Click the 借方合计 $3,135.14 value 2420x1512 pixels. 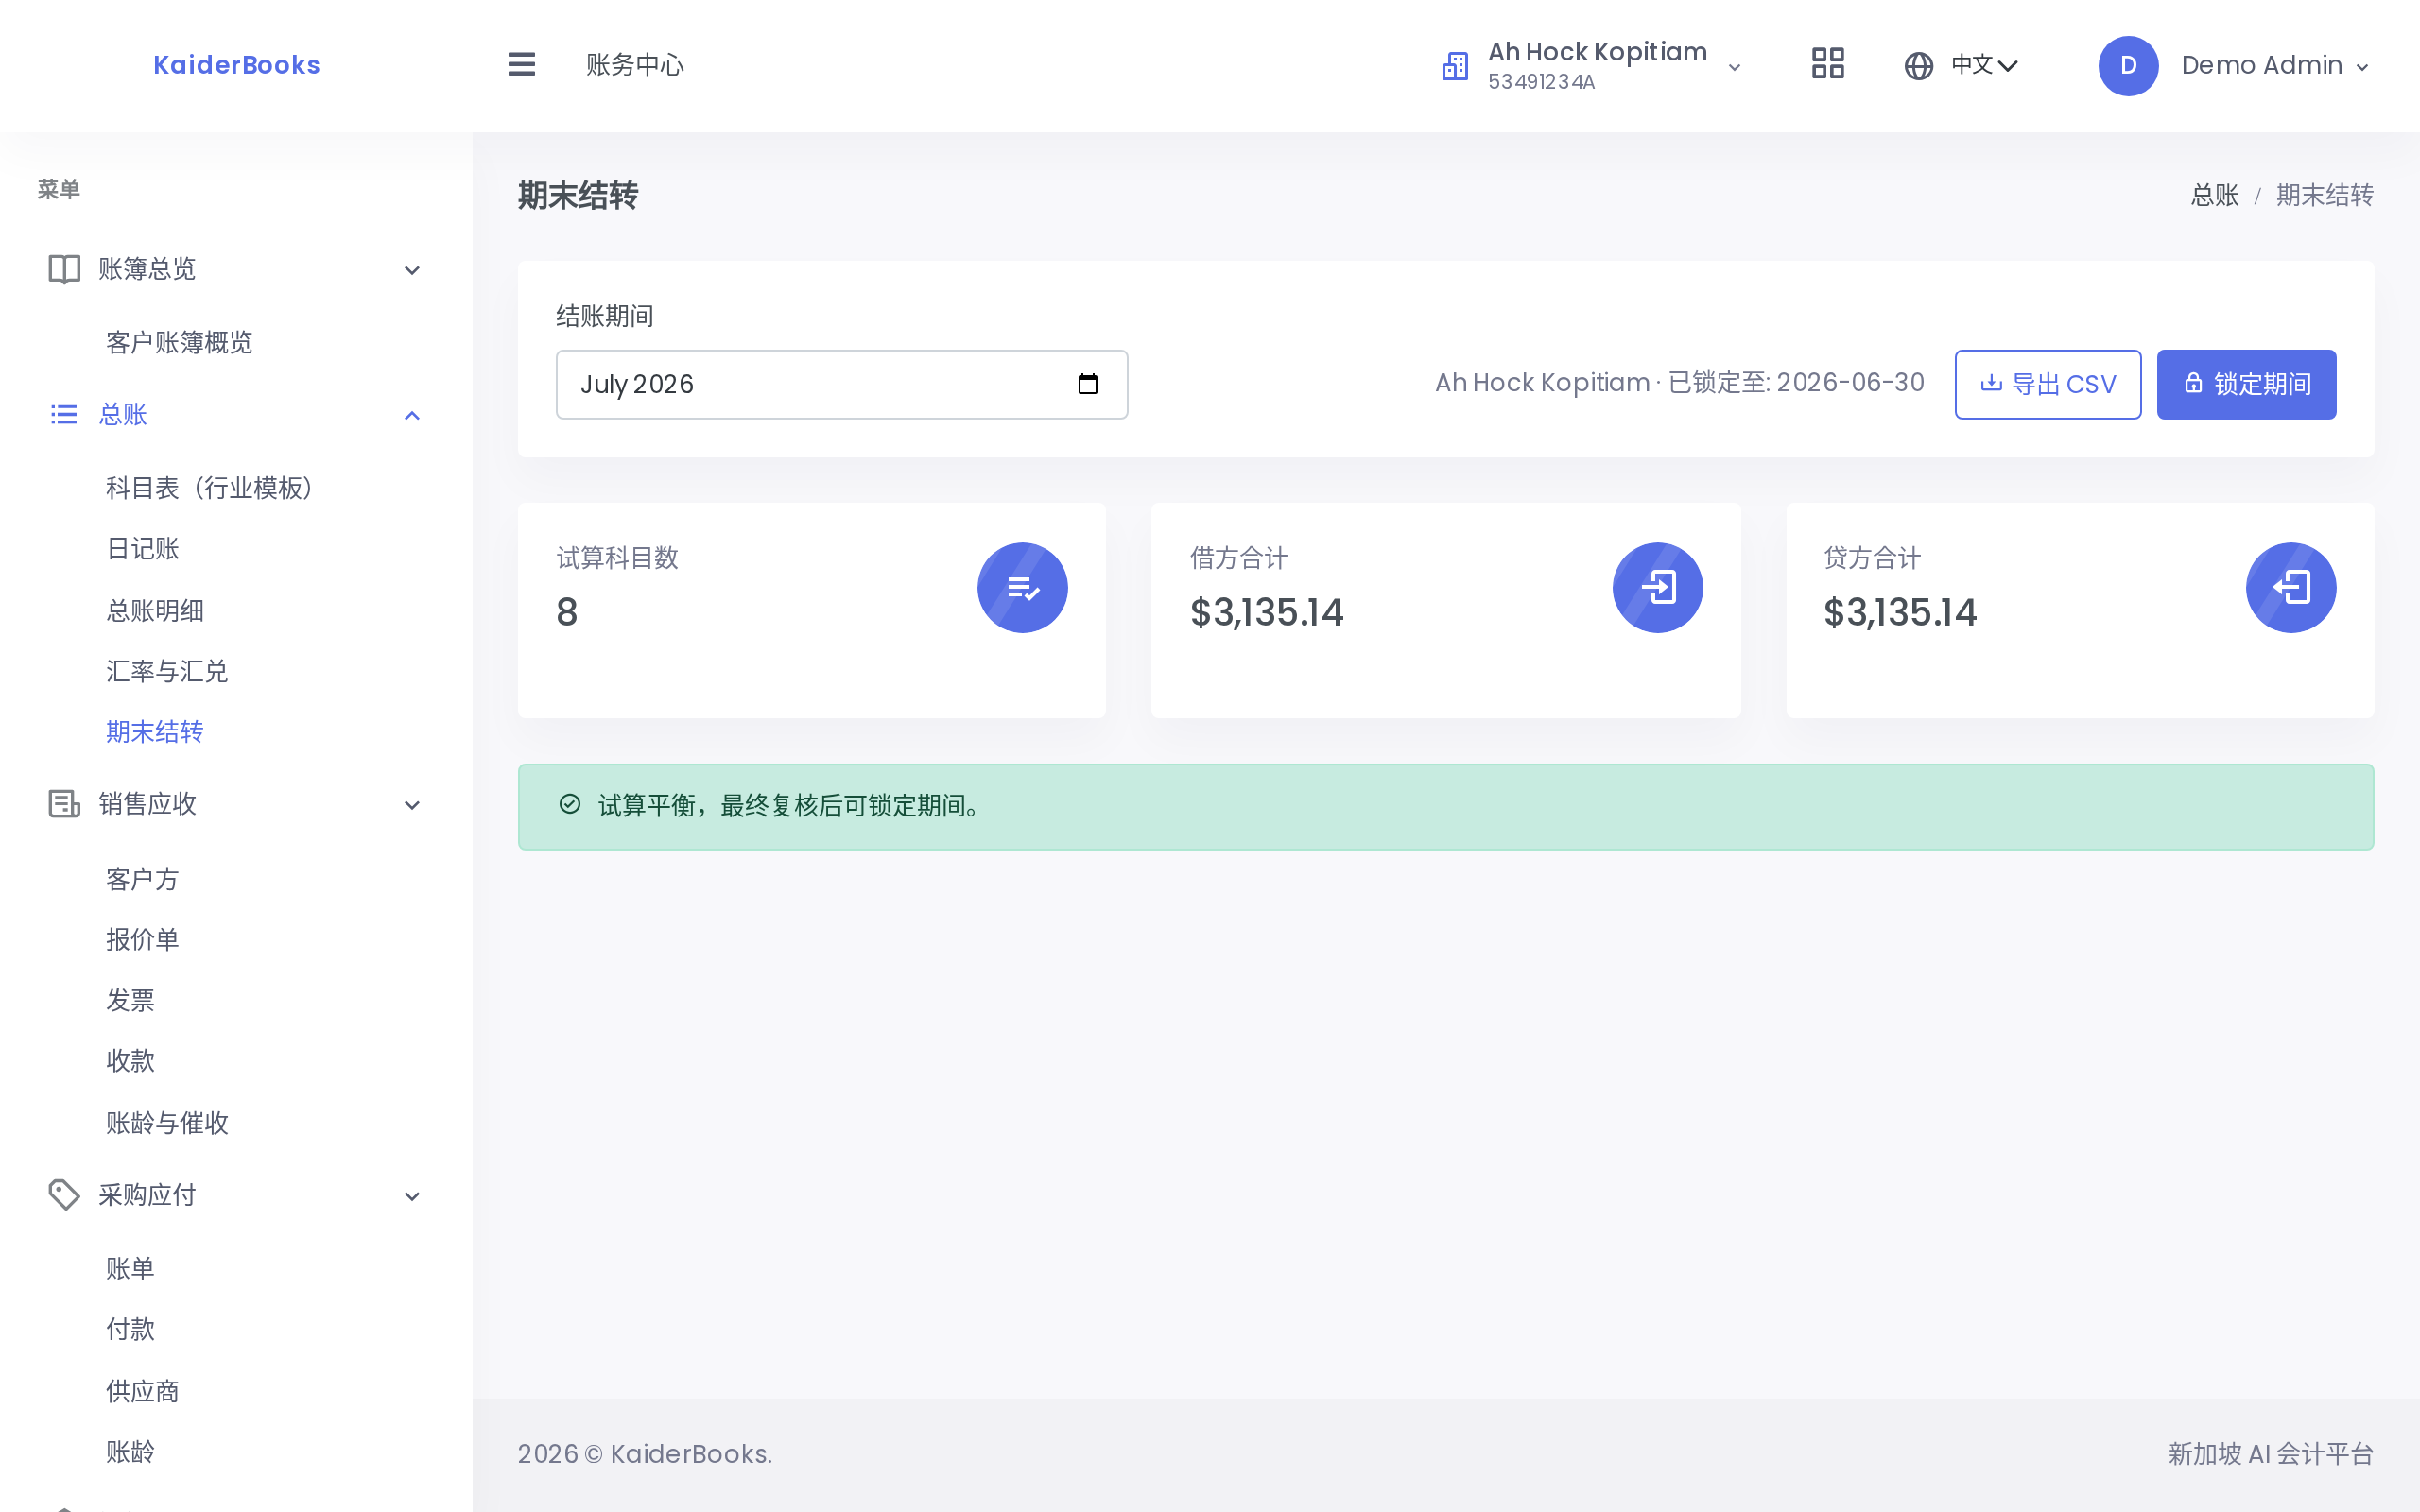pyautogui.click(x=1266, y=612)
